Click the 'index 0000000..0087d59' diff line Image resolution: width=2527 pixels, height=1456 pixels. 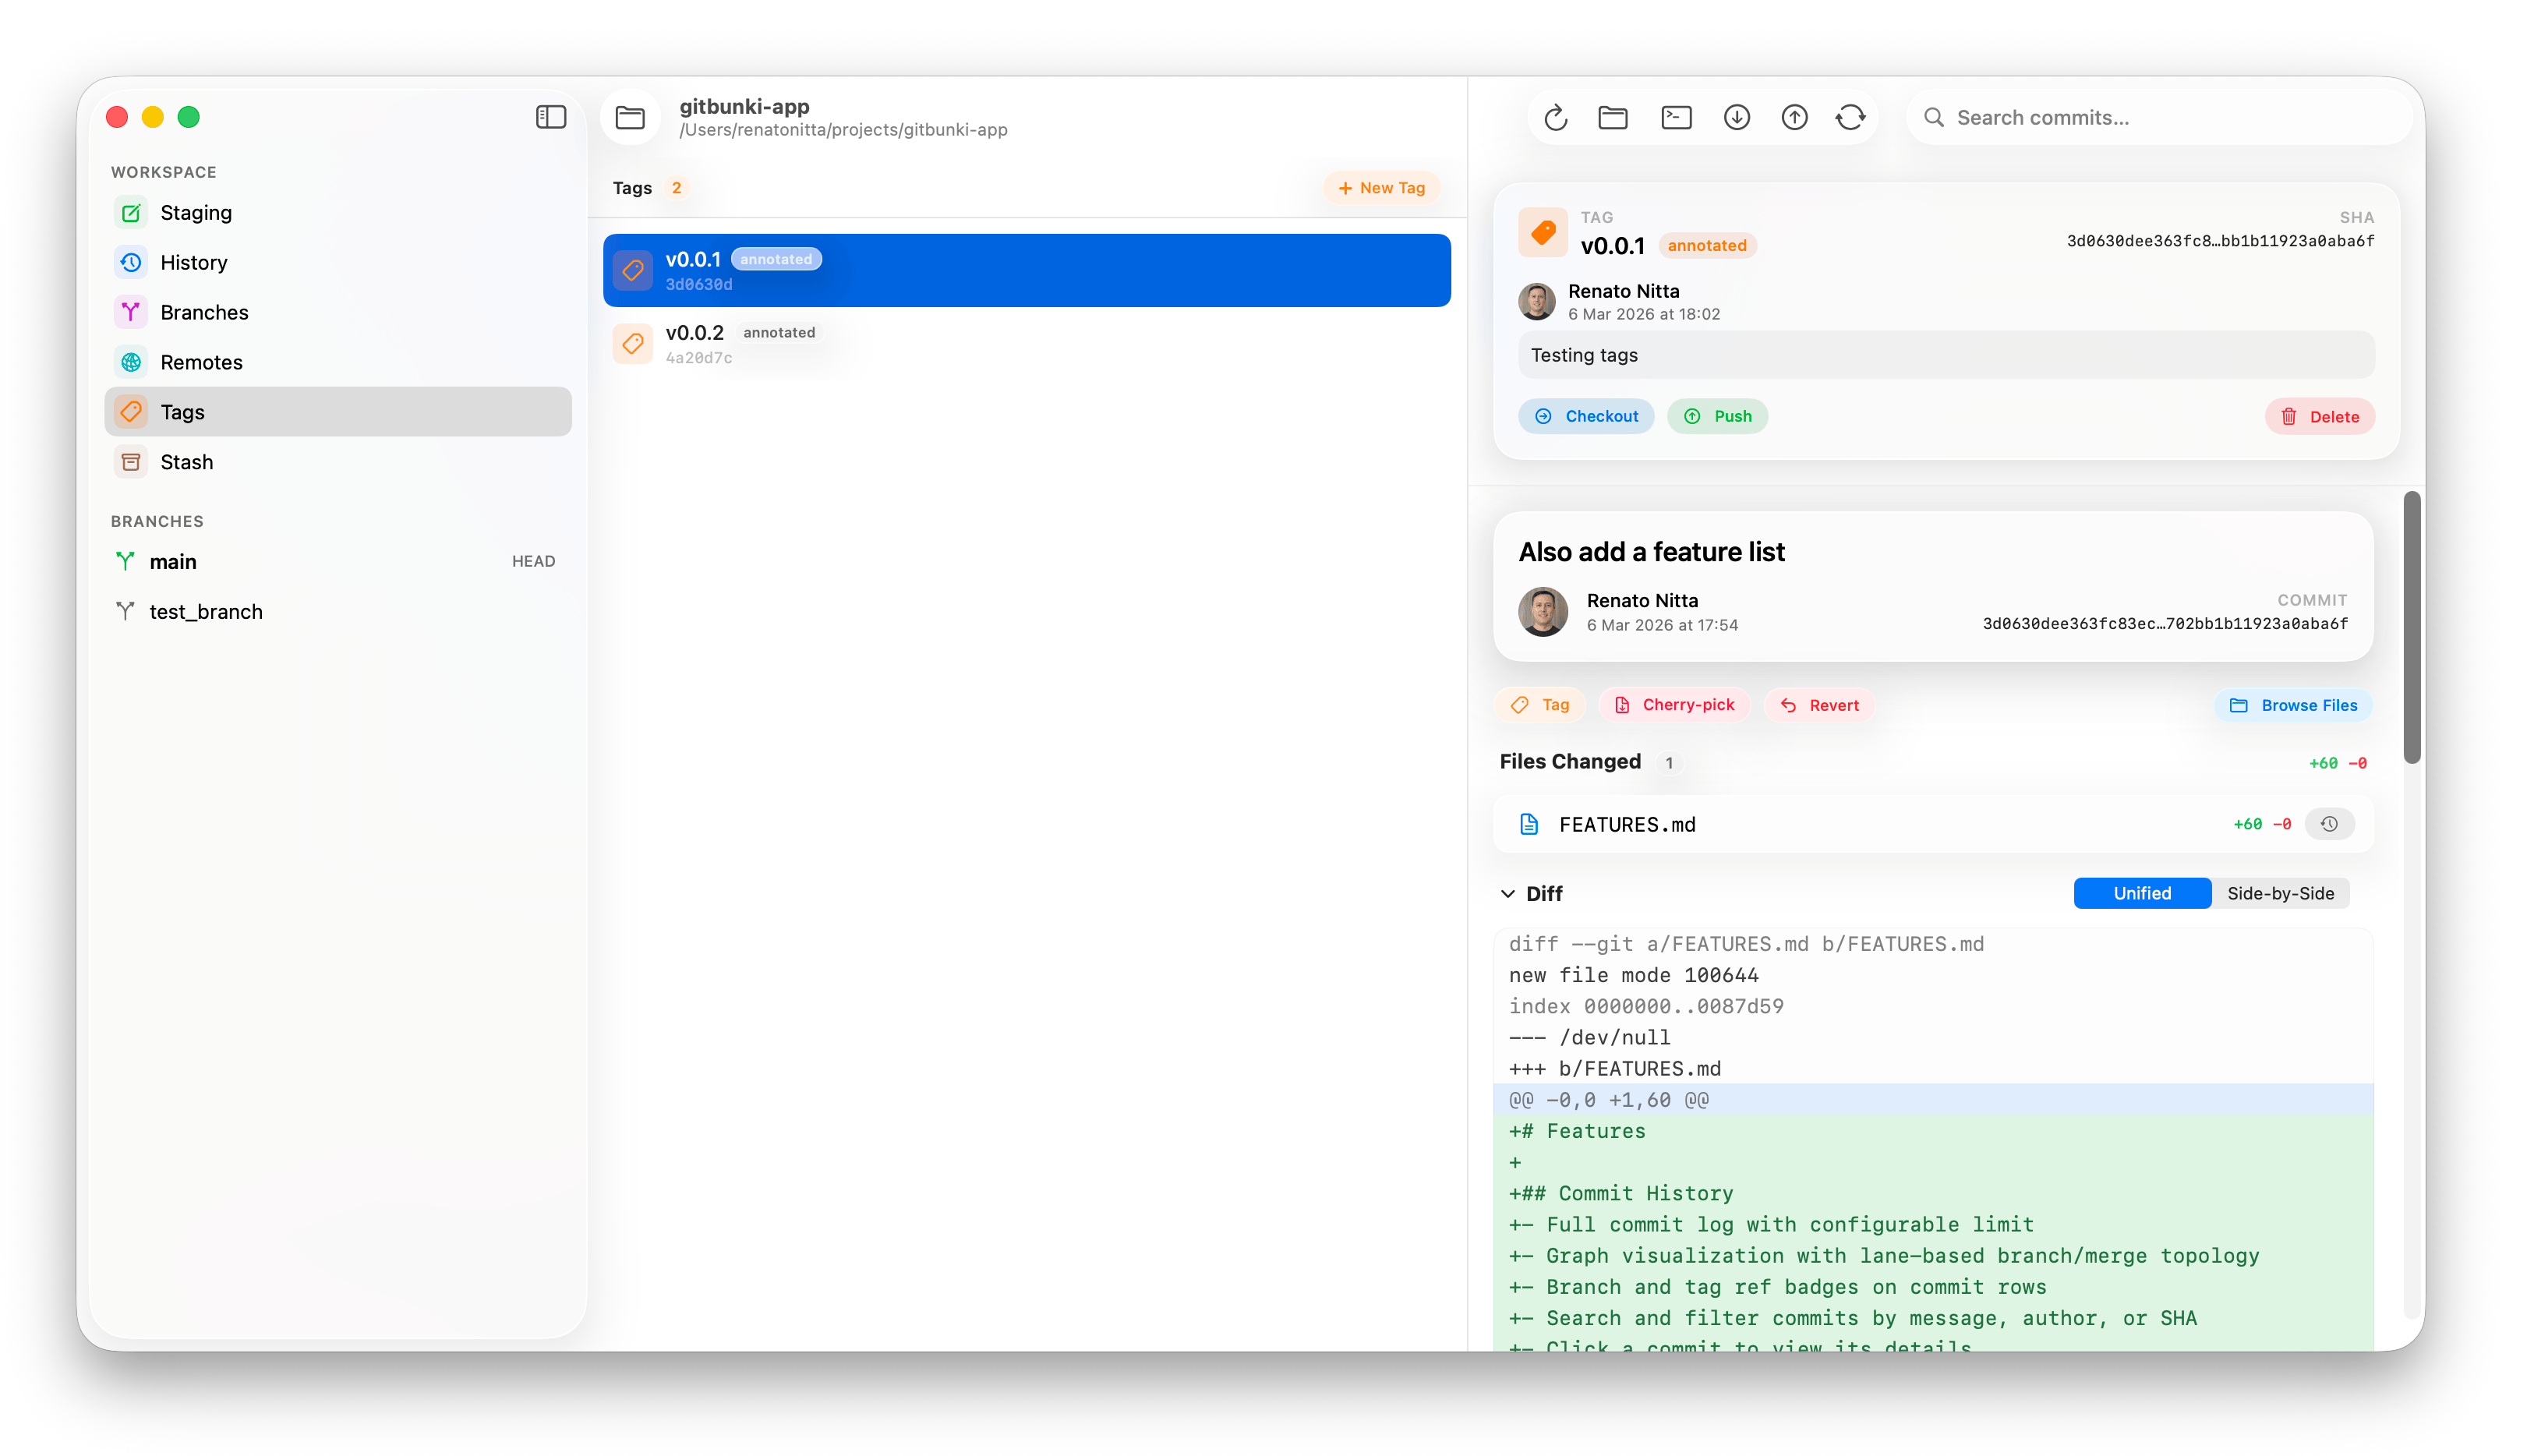click(x=1646, y=1007)
